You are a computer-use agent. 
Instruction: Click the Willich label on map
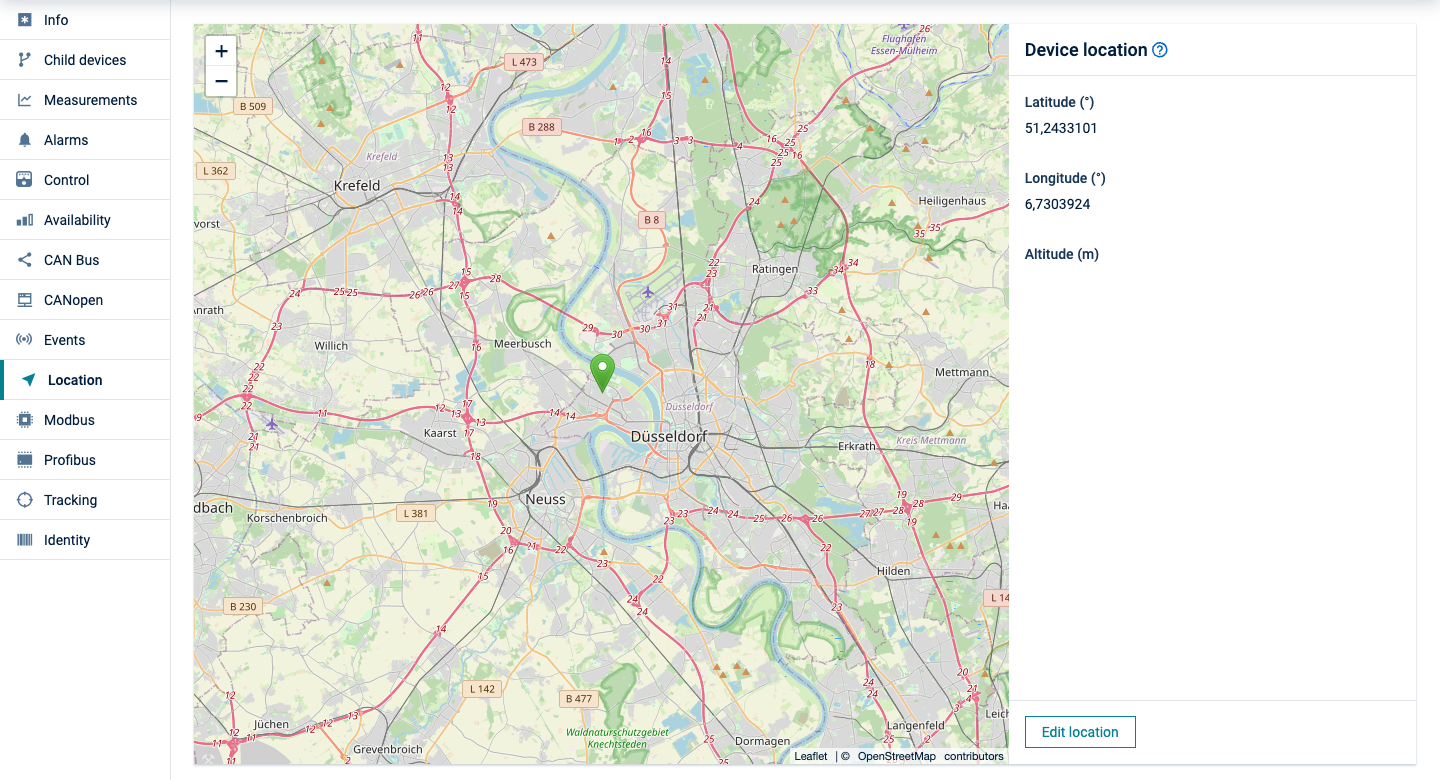tap(331, 346)
